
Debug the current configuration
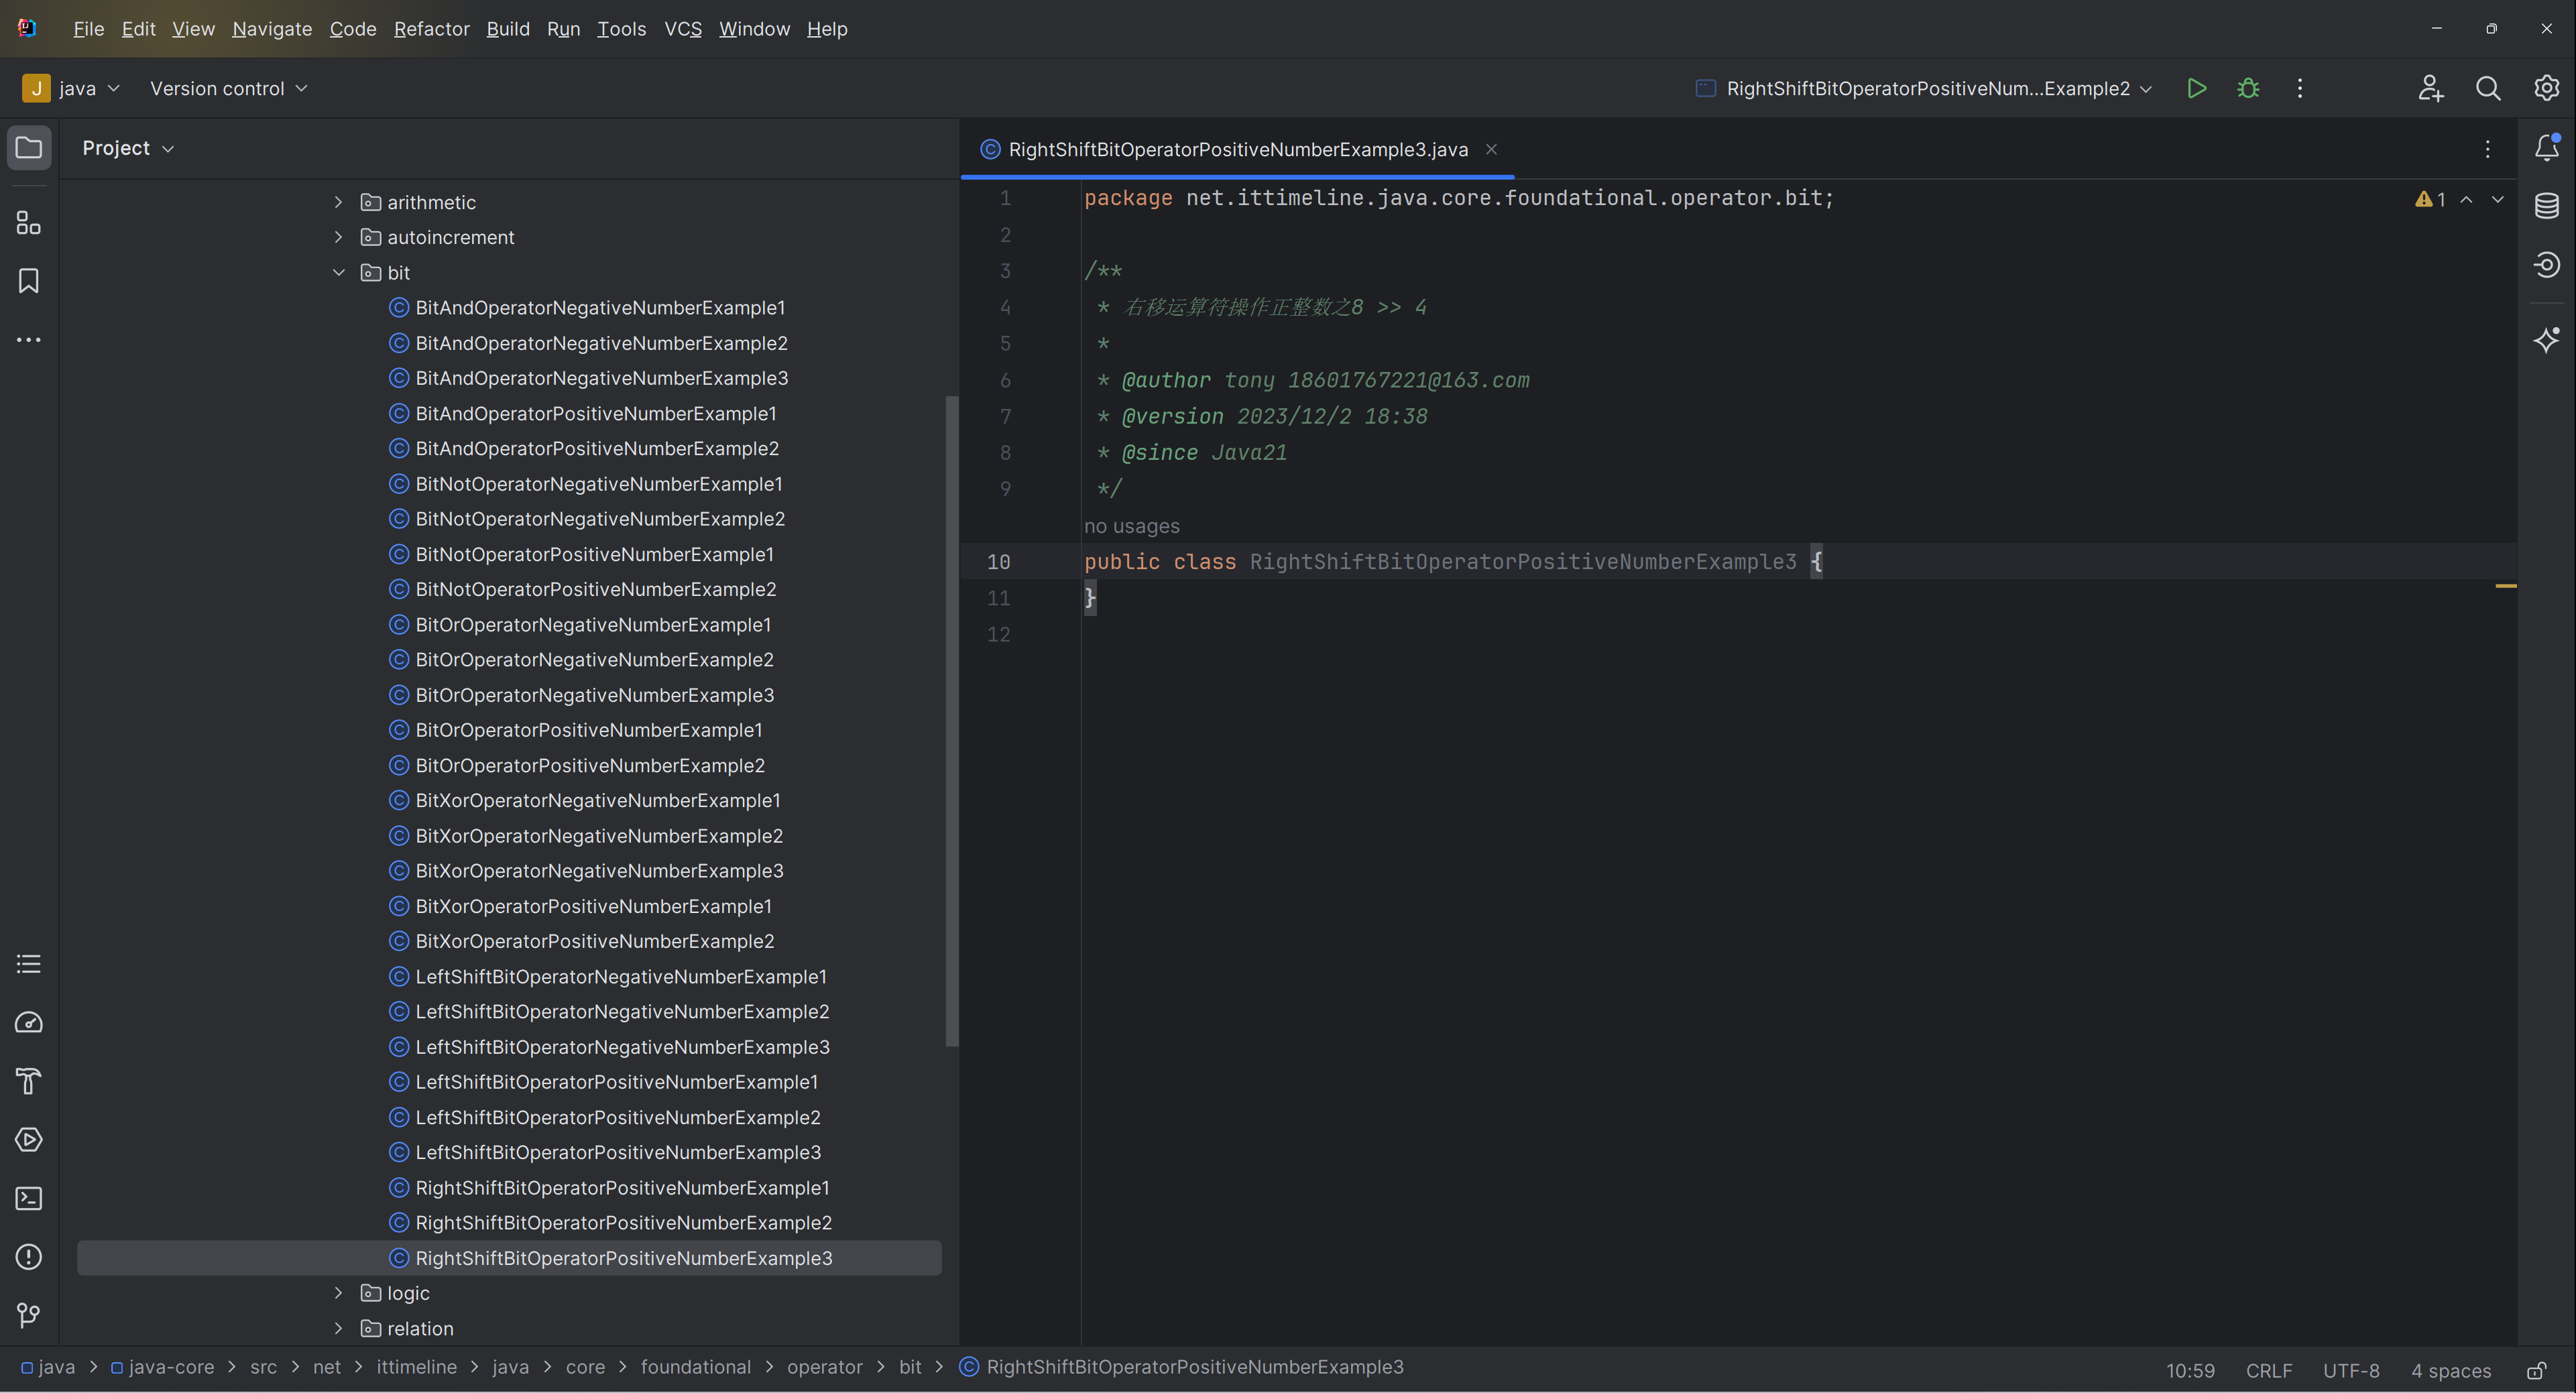tap(2248, 88)
